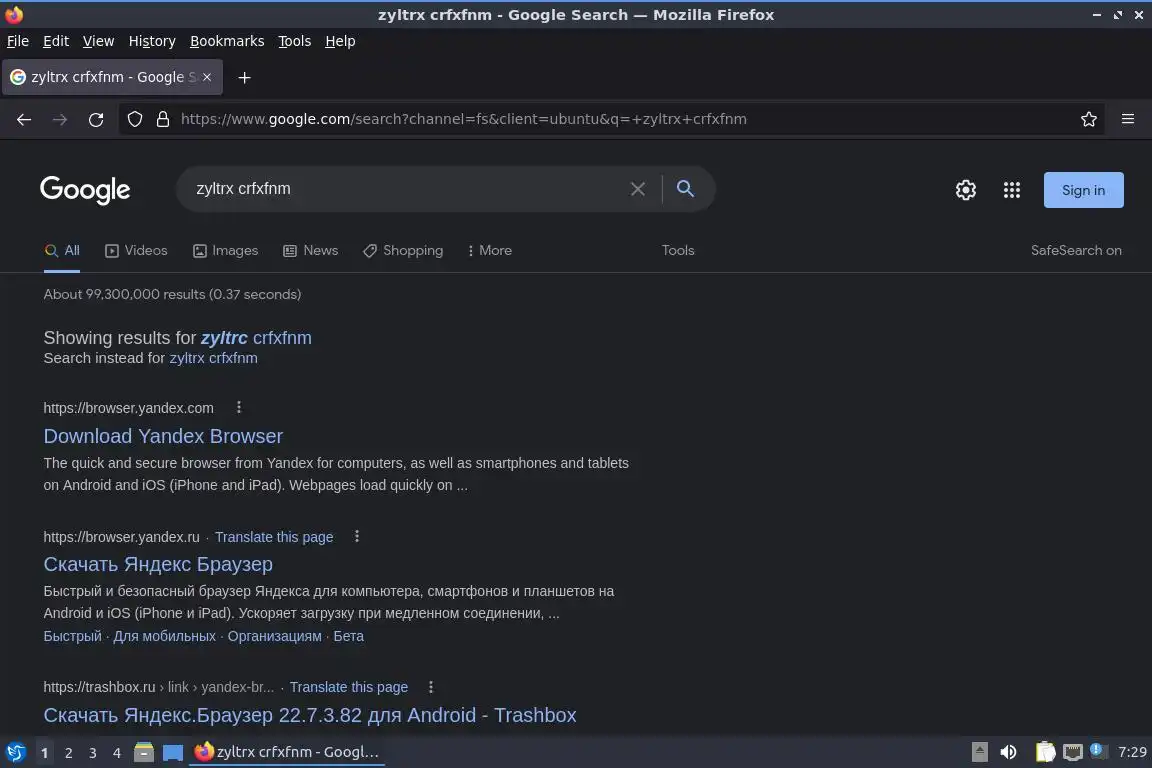This screenshot has width=1152, height=768.
Task: Click the Google logo
Action: (x=85, y=190)
